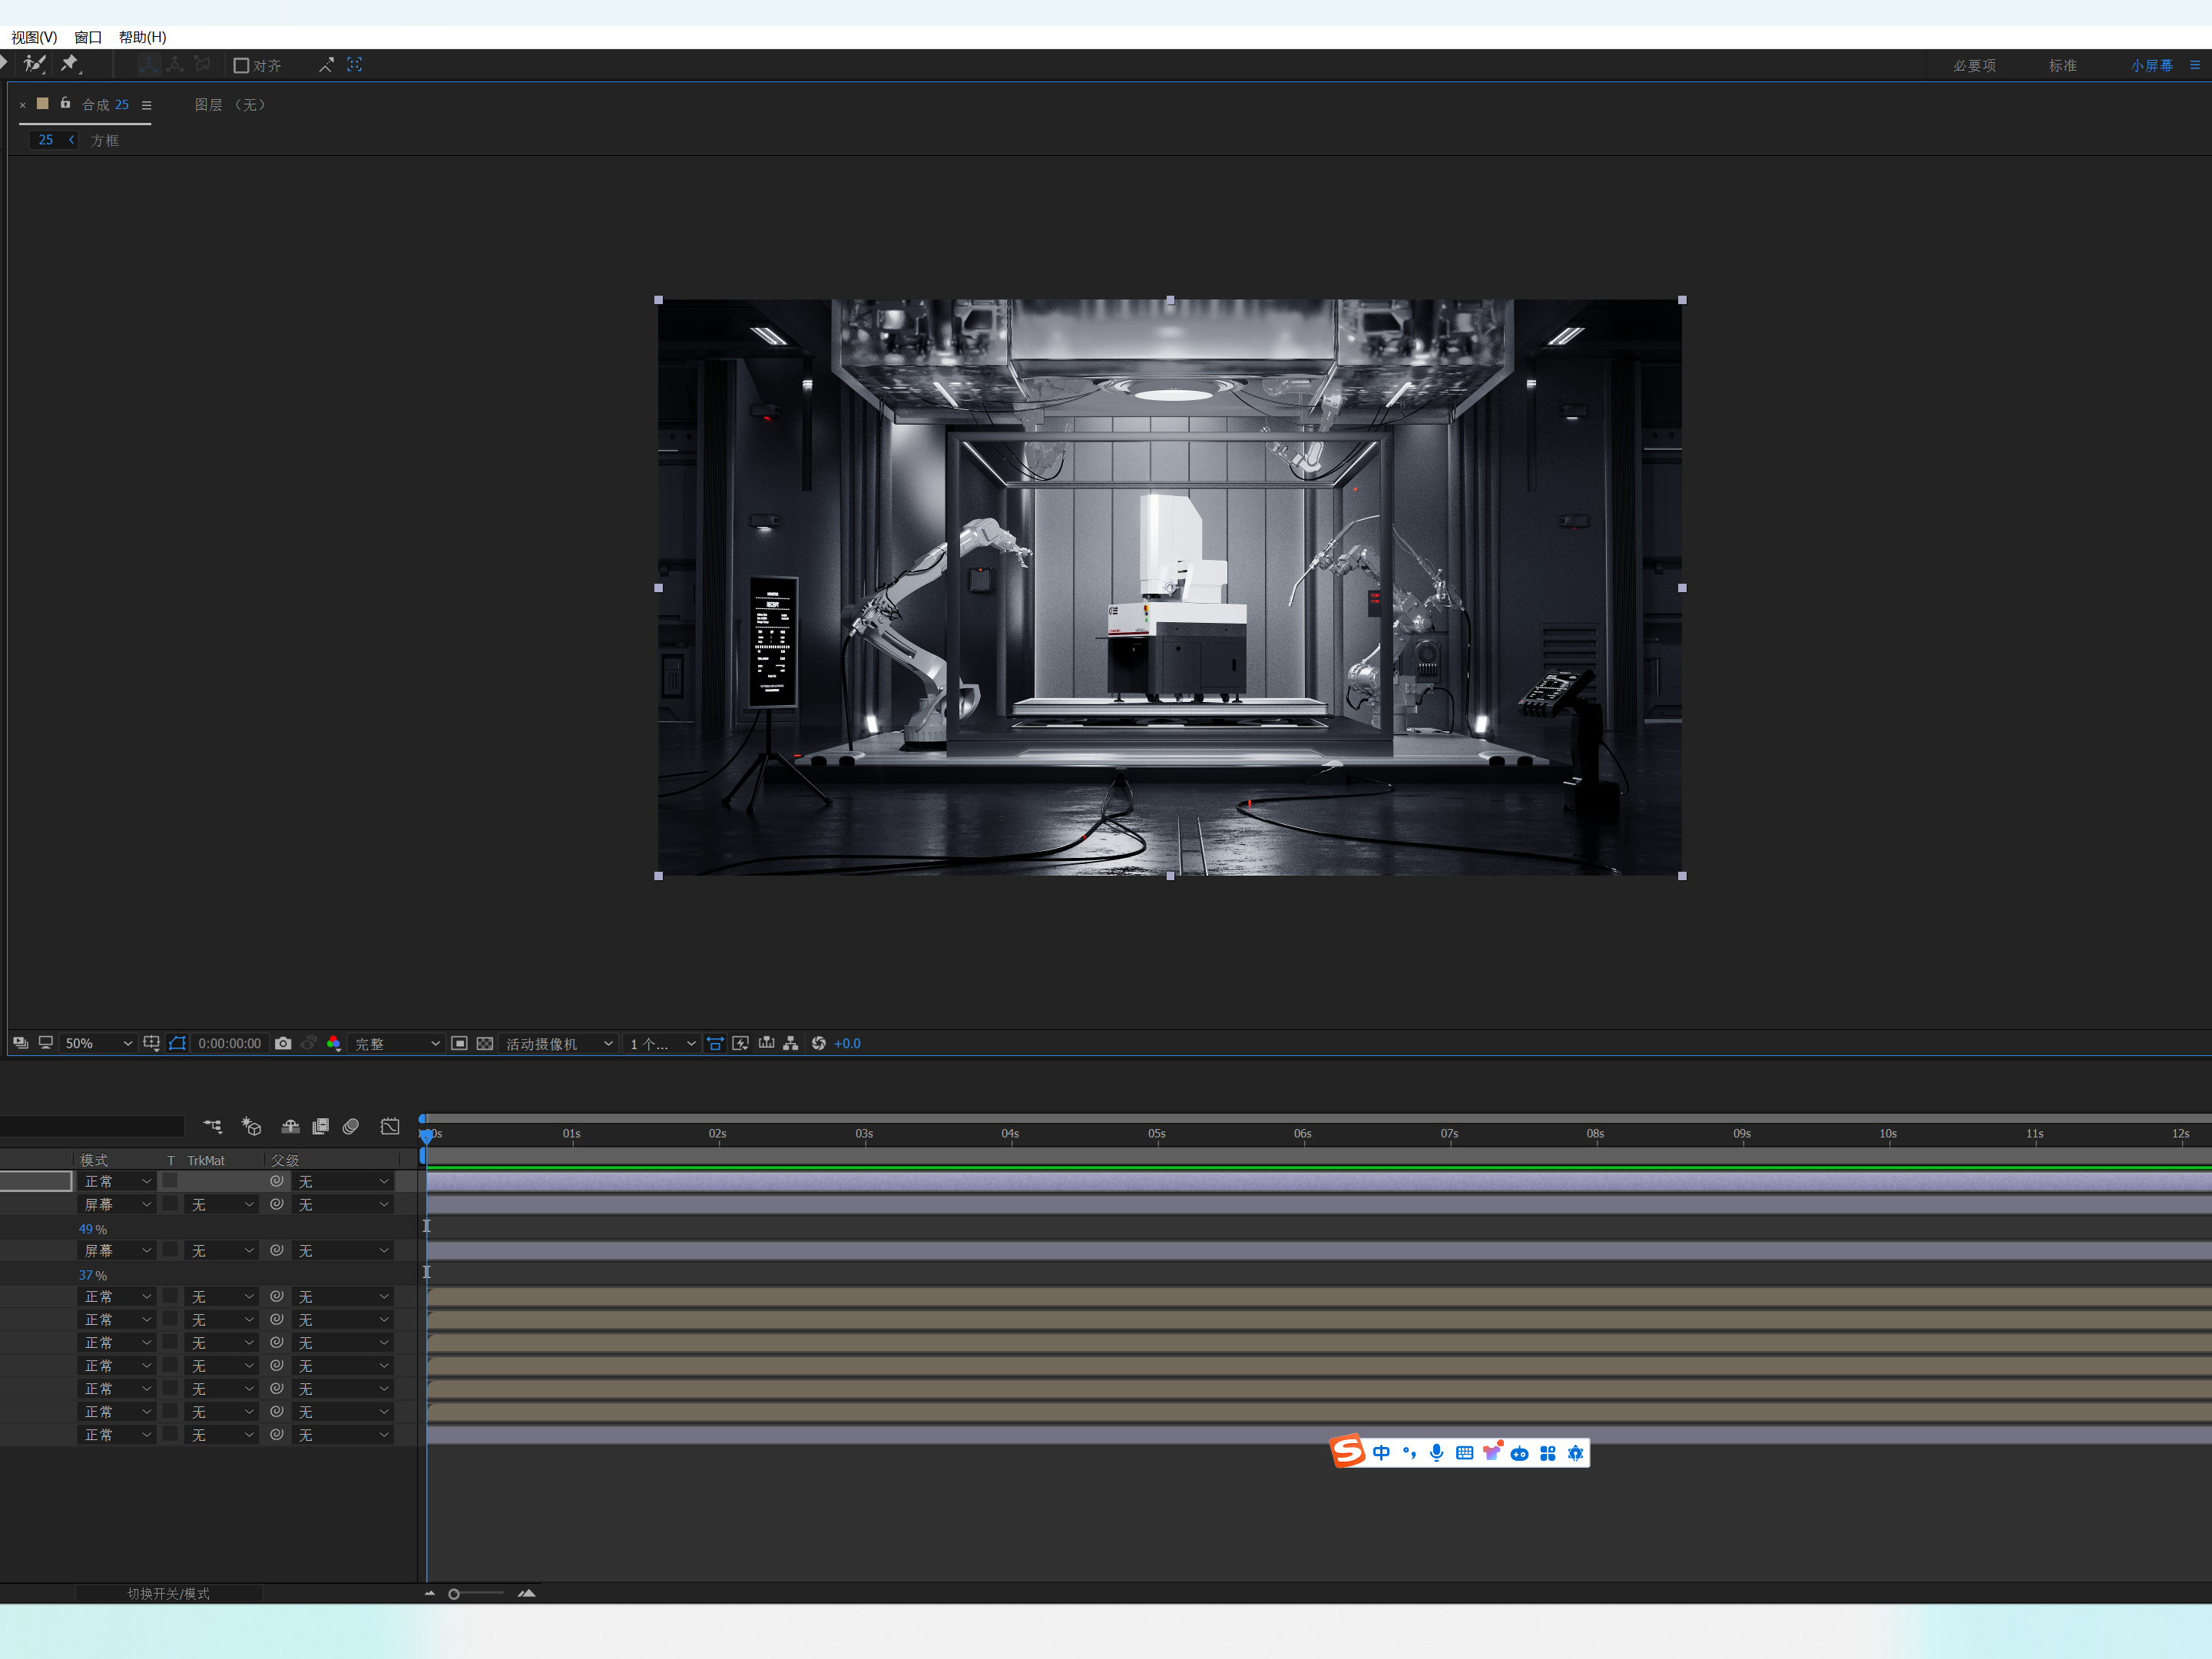Click the 切换开关/模式 button
Image resolution: width=2212 pixels, height=1659 pixels.
tap(168, 1593)
